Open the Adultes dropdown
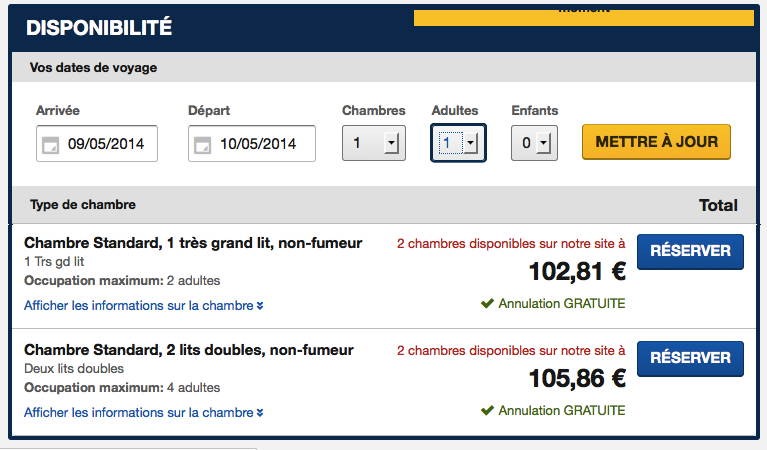Screen dimensions: 767x450 (x=458, y=143)
